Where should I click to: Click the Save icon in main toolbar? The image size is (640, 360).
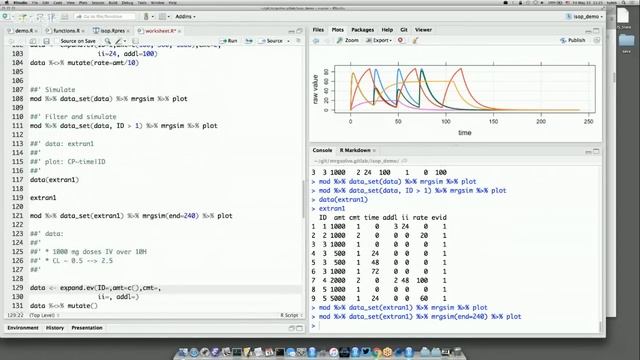[40, 17]
